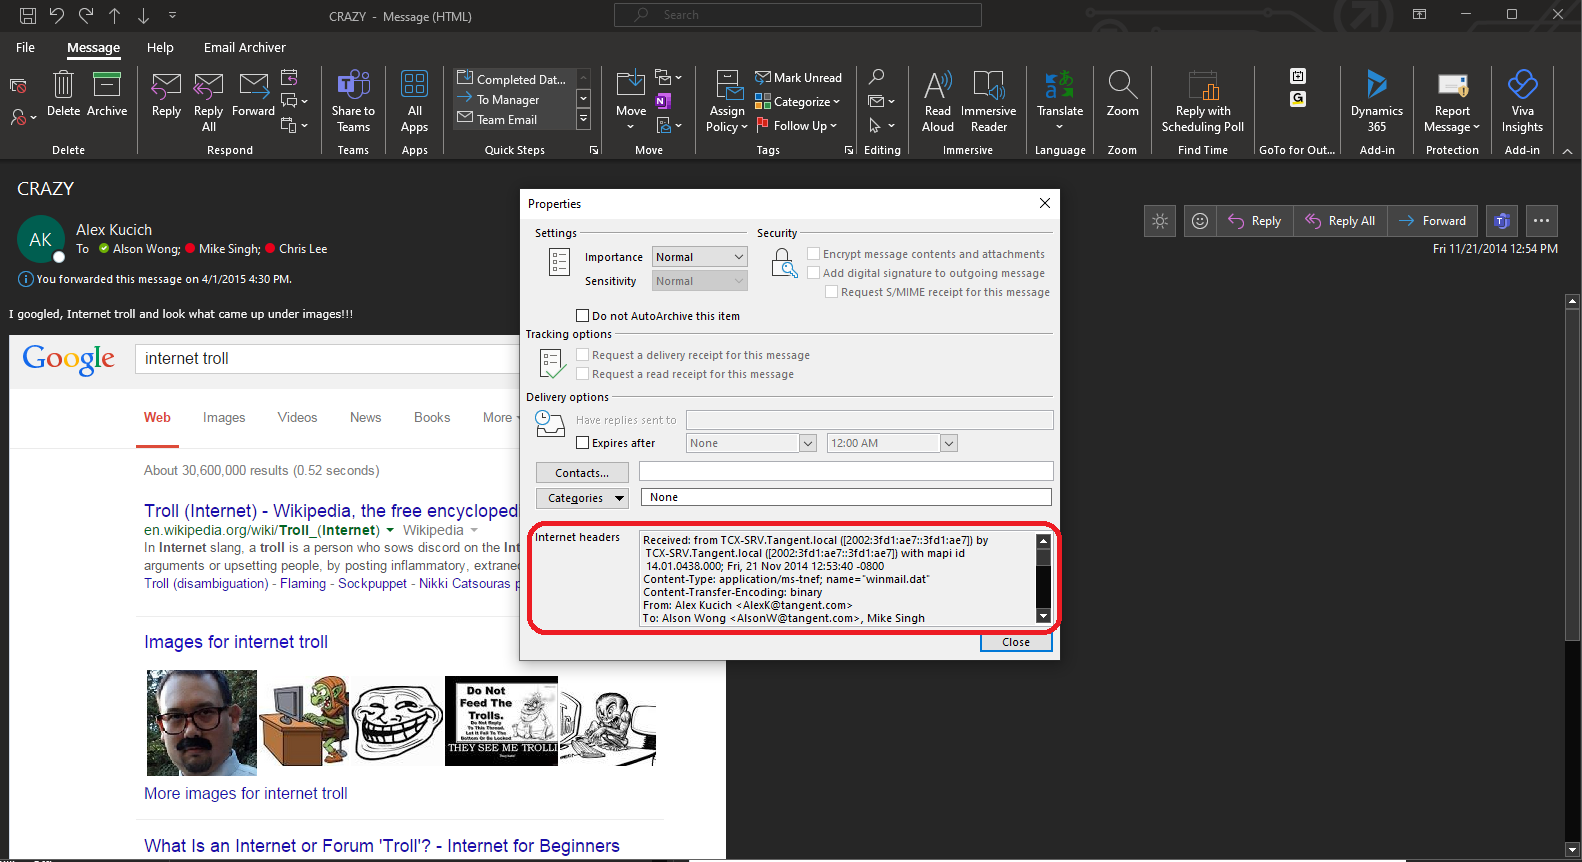
Task: Check the Expires after checkbox
Action: [583, 443]
